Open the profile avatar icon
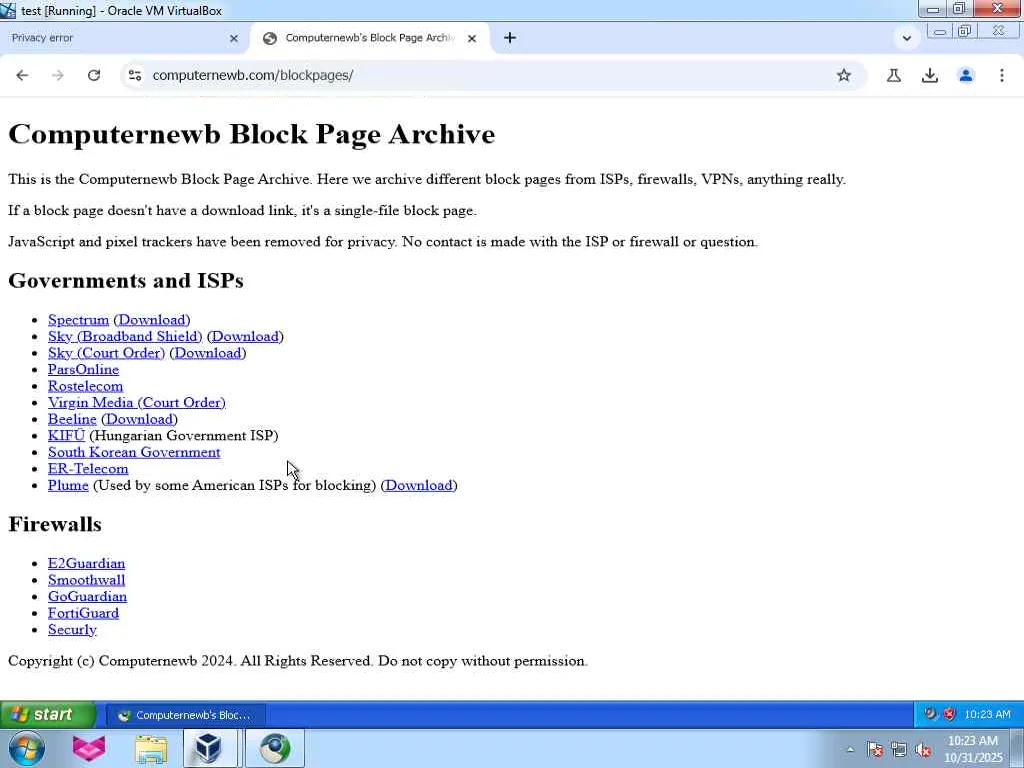1024x768 pixels. point(966,75)
